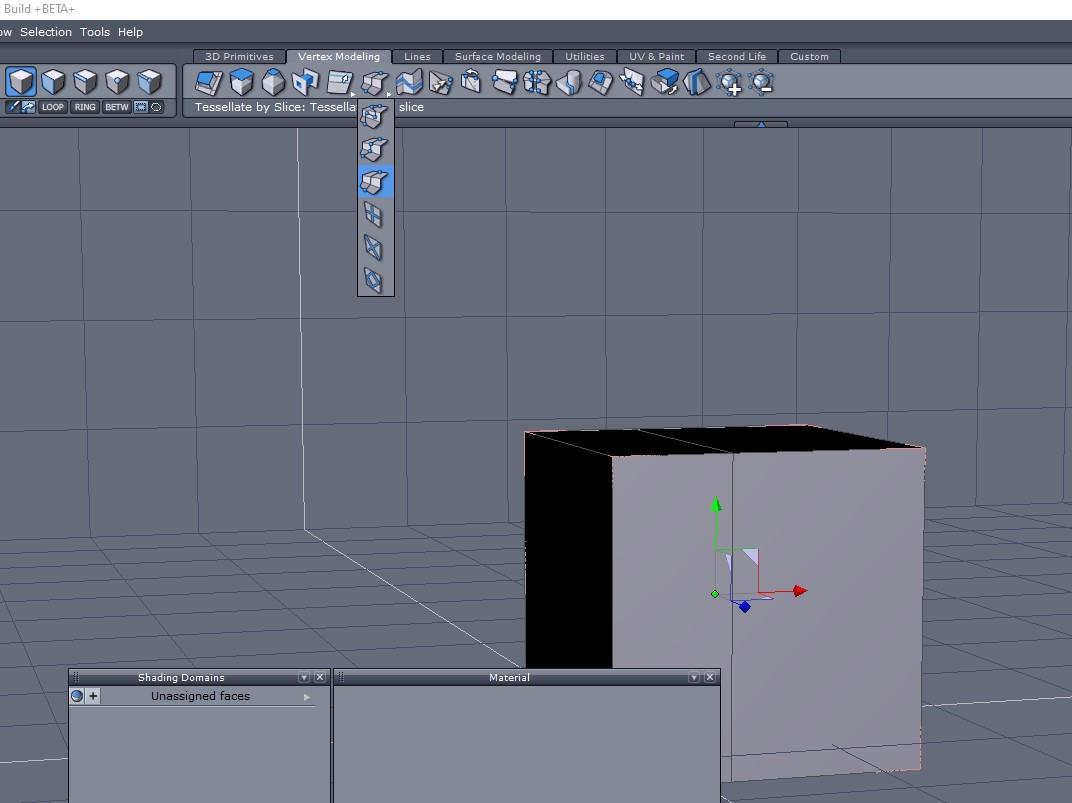Switch to edge selection mode cube icon
The image size is (1072, 803).
pyautogui.click(x=85, y=82)
